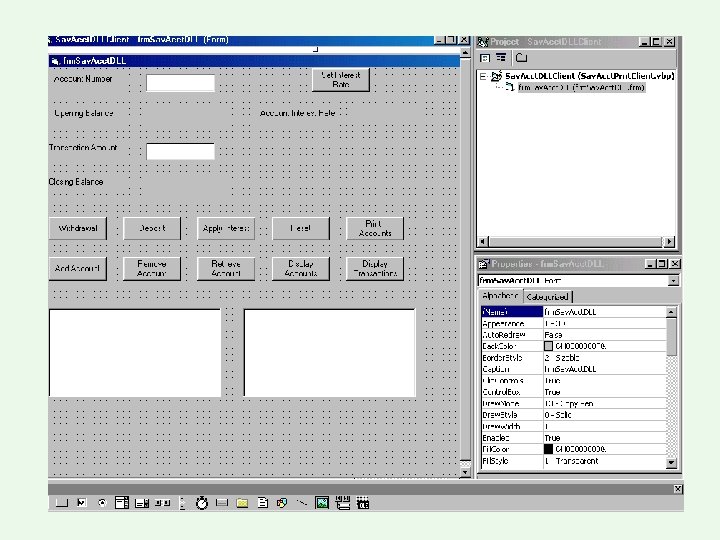This screenshot has height=540, width=720.
Task: Click the Remove Account button
Action: pos(152,269)
